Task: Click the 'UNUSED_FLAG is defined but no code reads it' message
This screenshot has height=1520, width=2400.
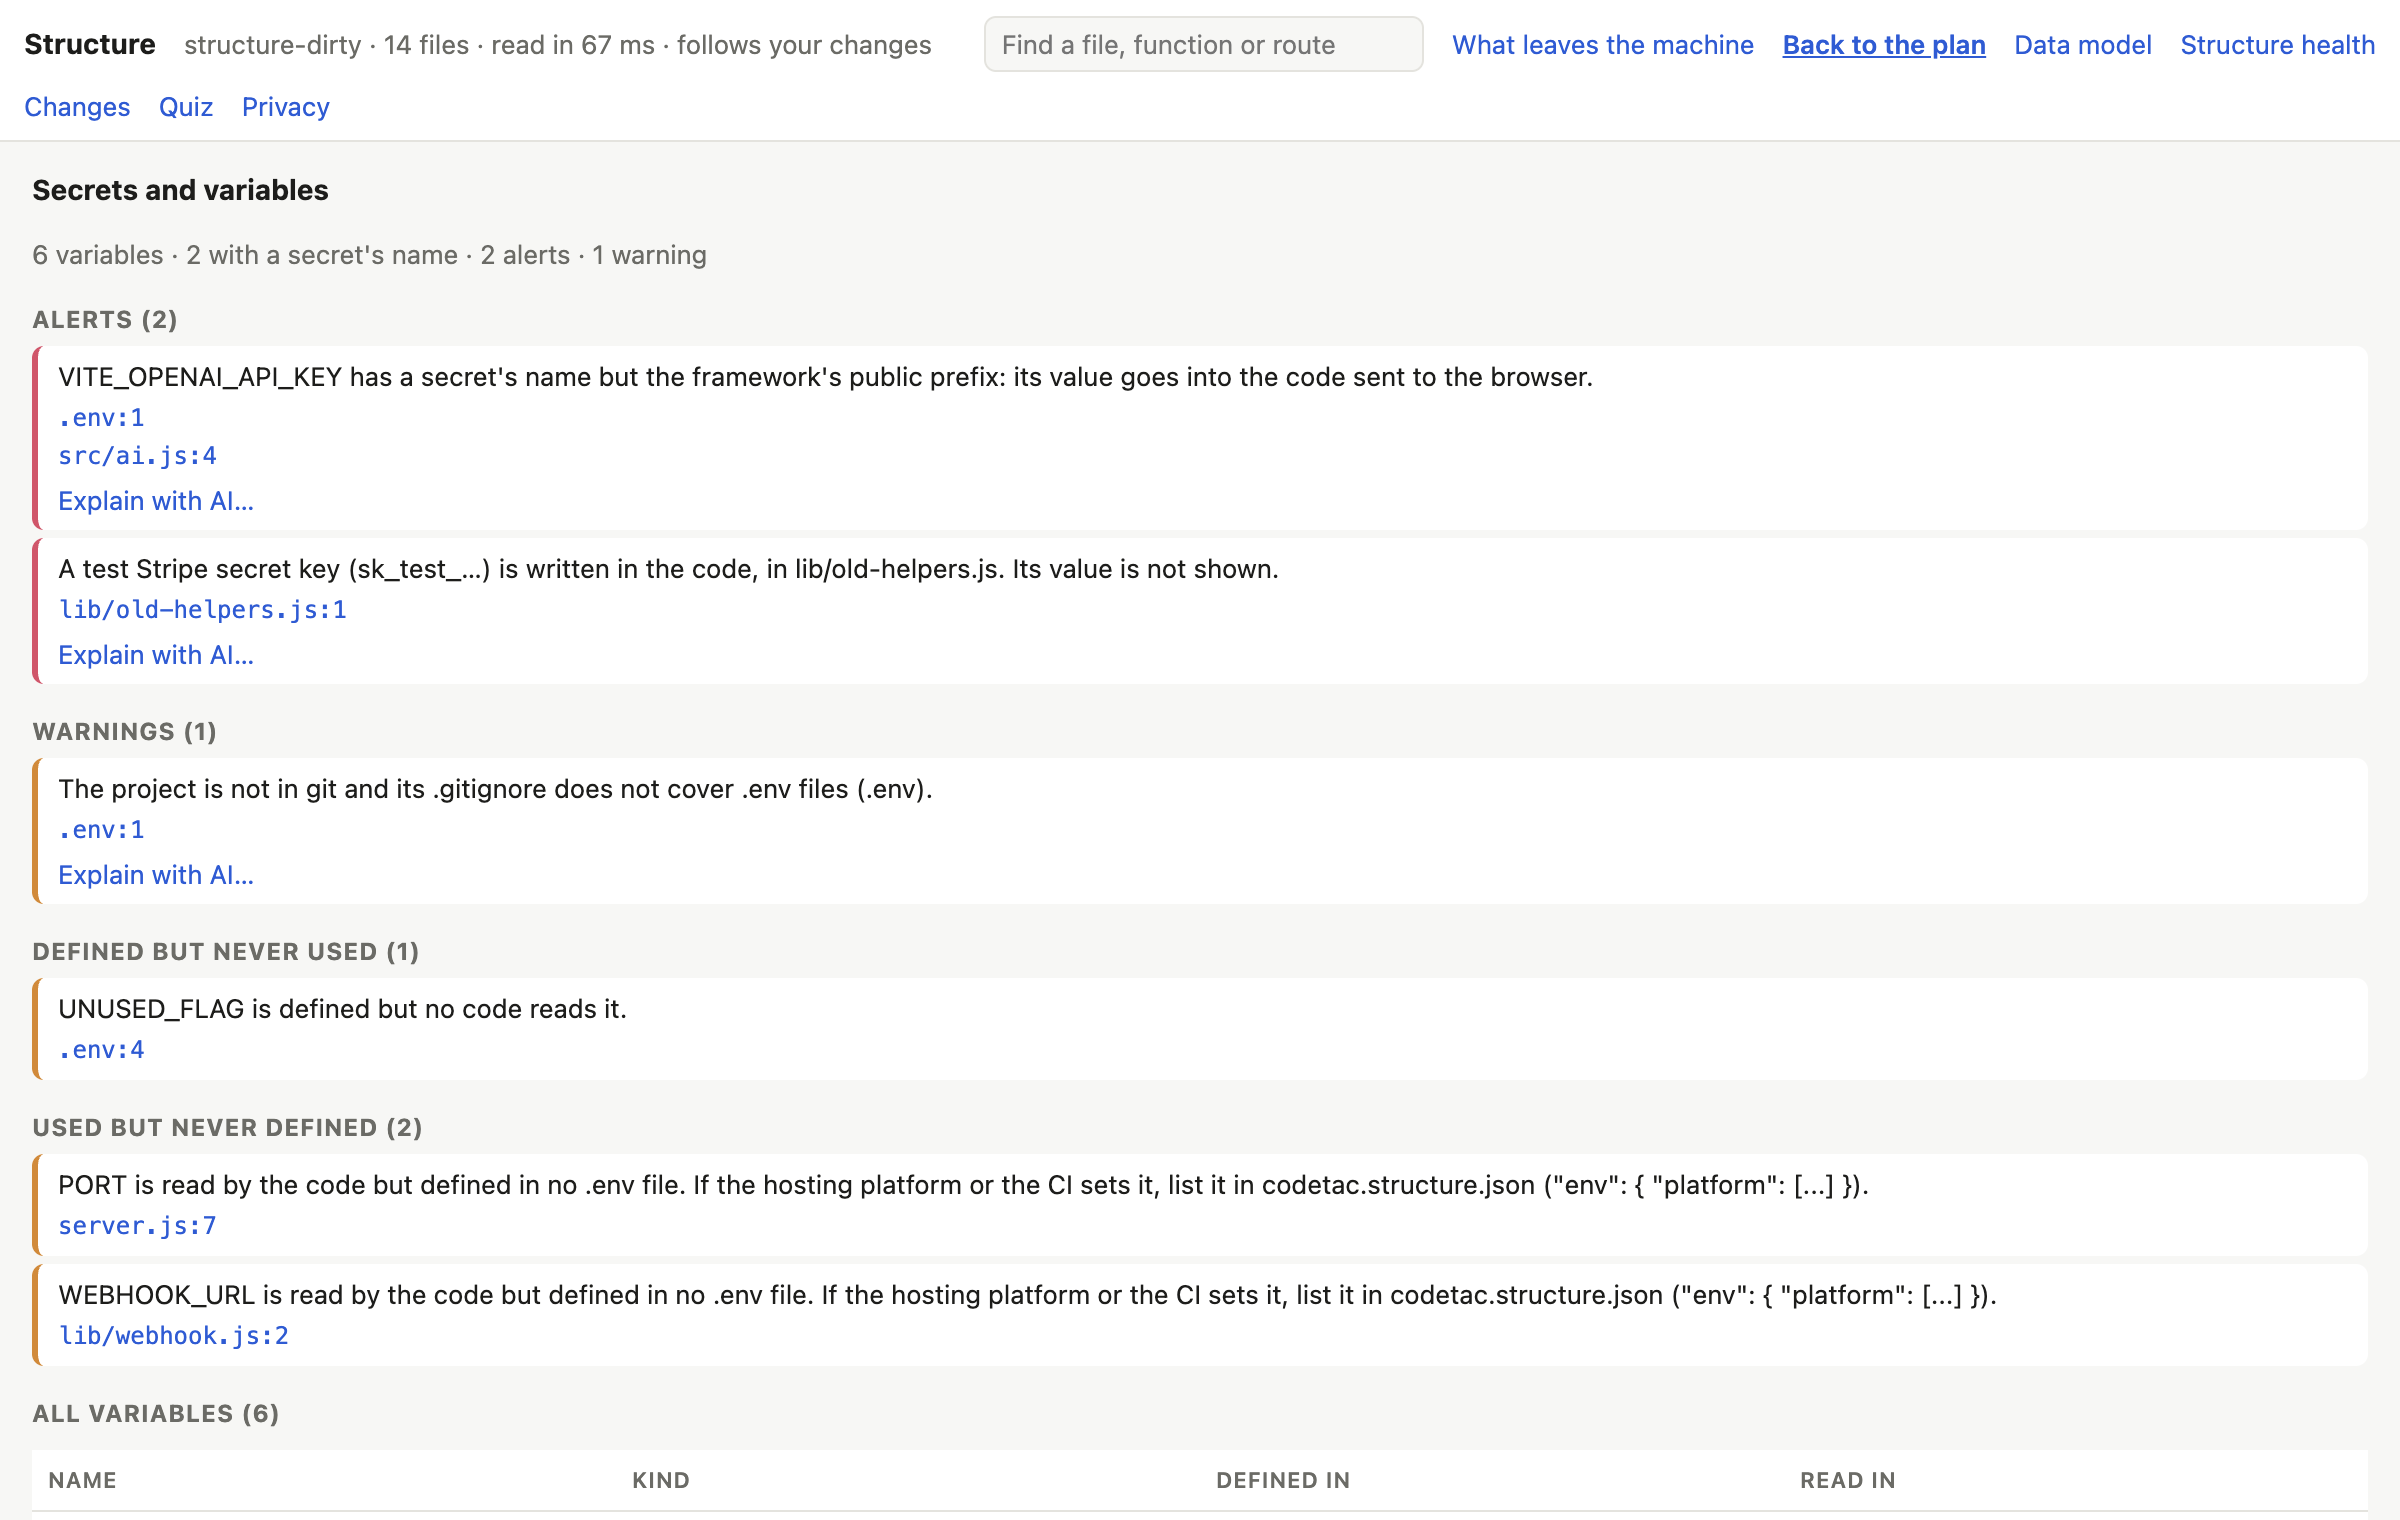Action: (343, 1009)
